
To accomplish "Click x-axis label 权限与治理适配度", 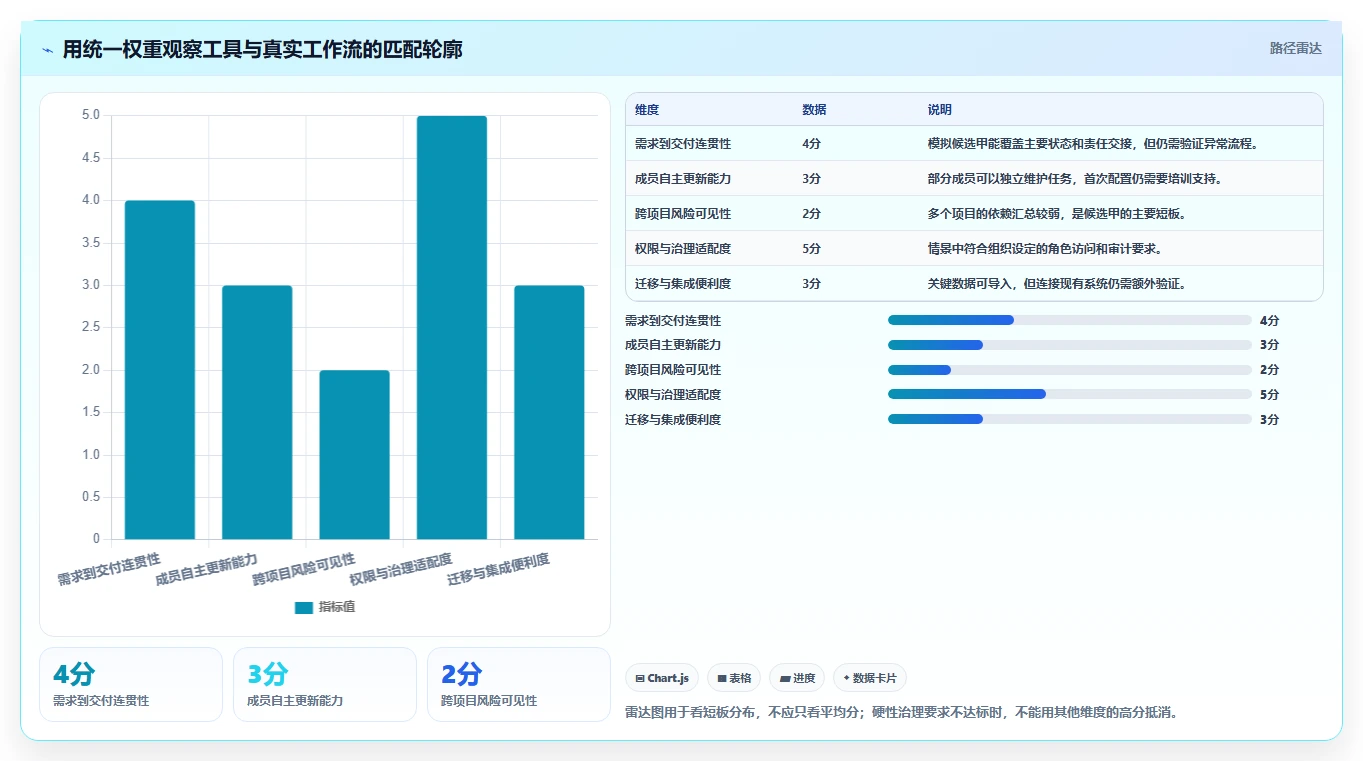I will coord(401,568).
